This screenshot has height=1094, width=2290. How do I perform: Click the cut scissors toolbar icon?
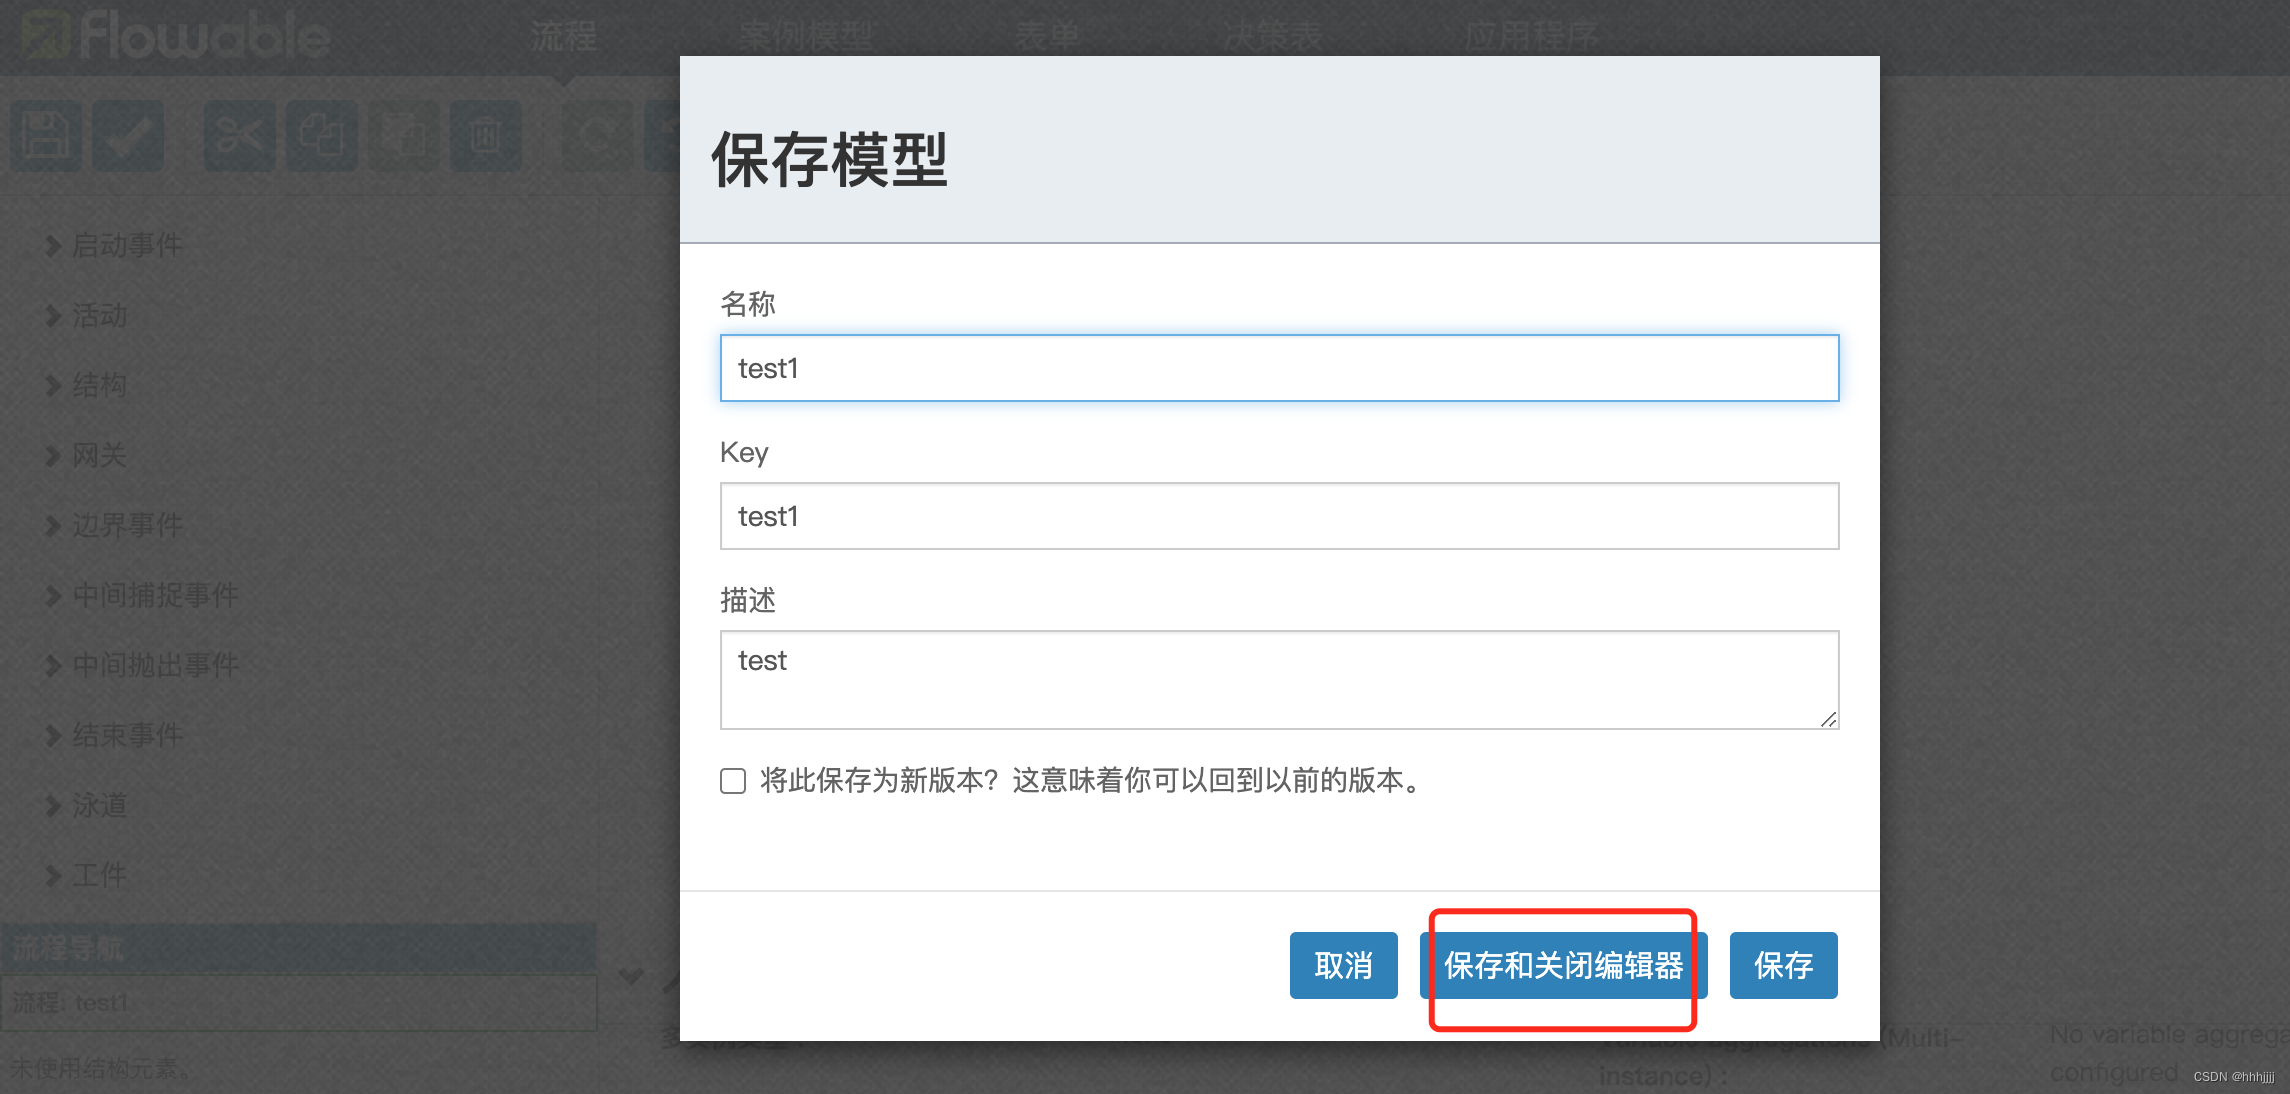239,135
